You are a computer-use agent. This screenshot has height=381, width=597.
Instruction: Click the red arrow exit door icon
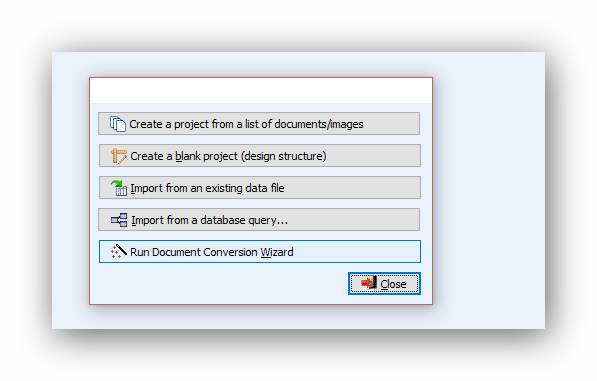click(369, 283)
